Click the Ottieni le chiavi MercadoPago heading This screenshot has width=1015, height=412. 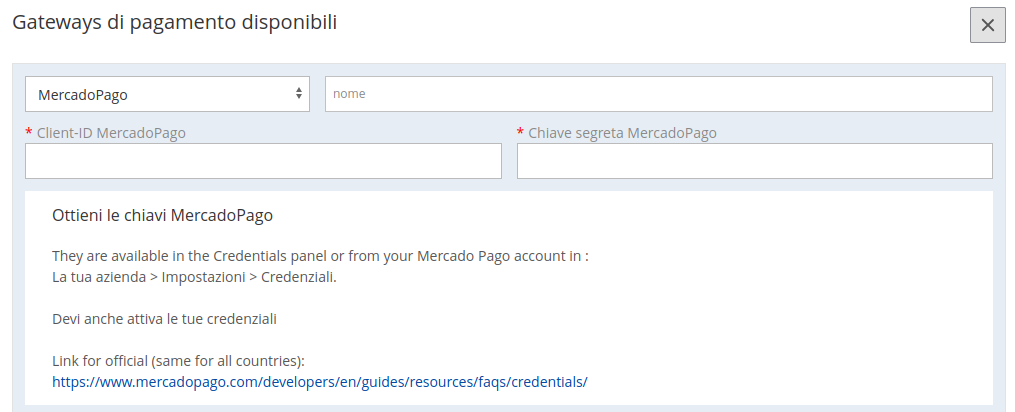[x=162, y=216]
